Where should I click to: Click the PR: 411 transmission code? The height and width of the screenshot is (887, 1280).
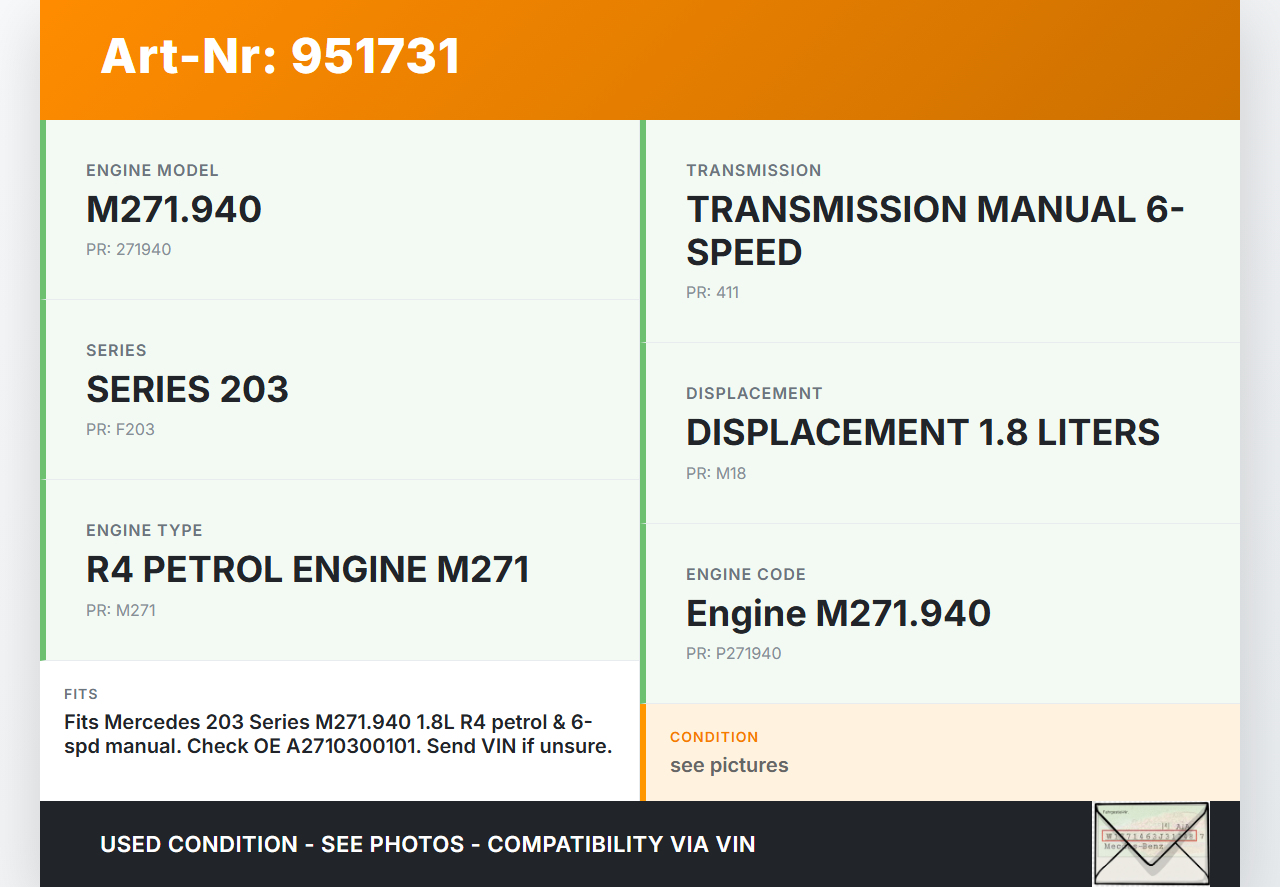[712, 292]
